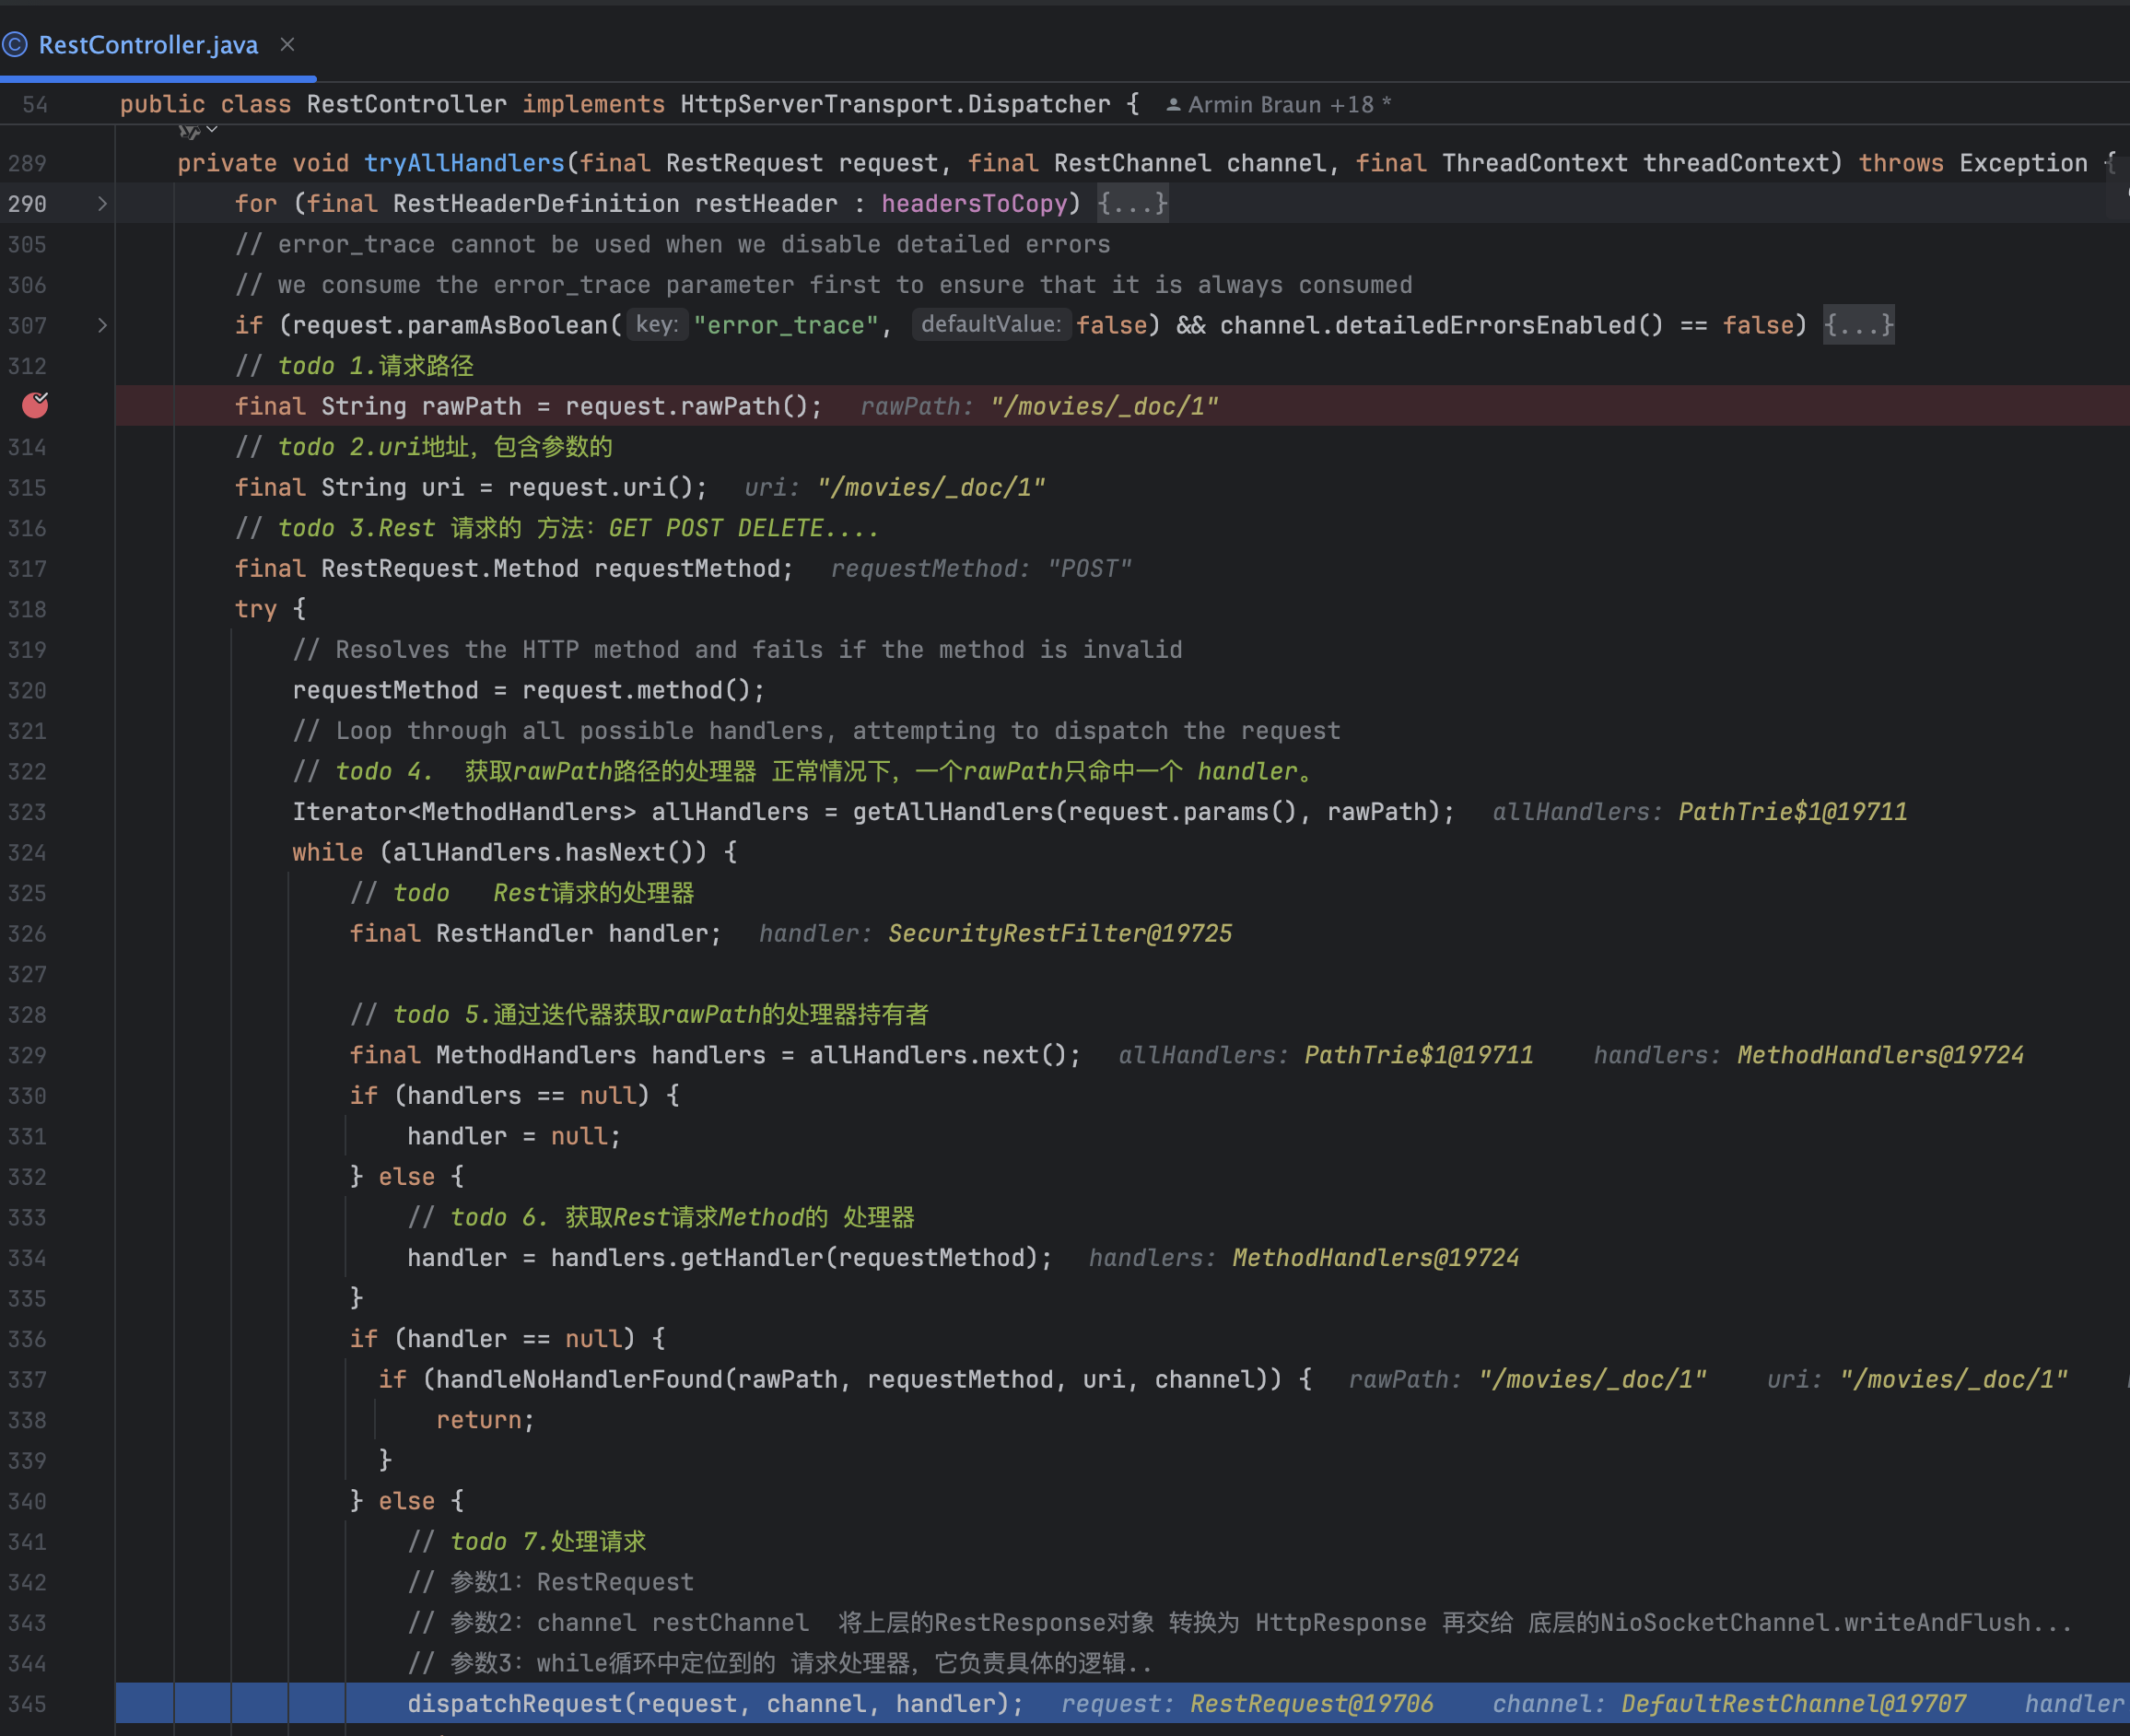
Task: Click the headersToCopy field reference
Action: click(974, 203)
